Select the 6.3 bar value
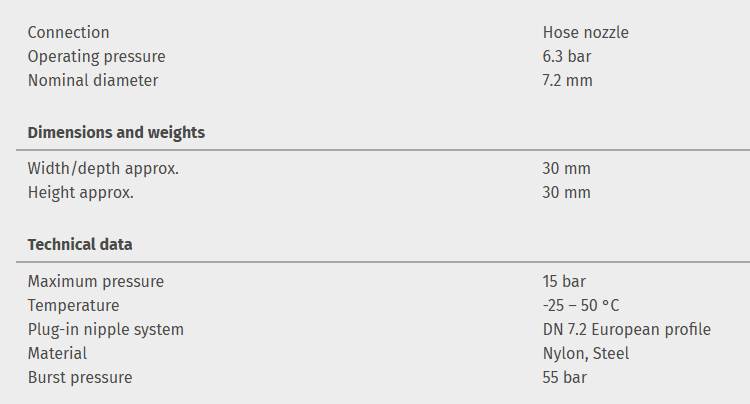The height and width of the screenshot is (404, 750). [567, 57]
